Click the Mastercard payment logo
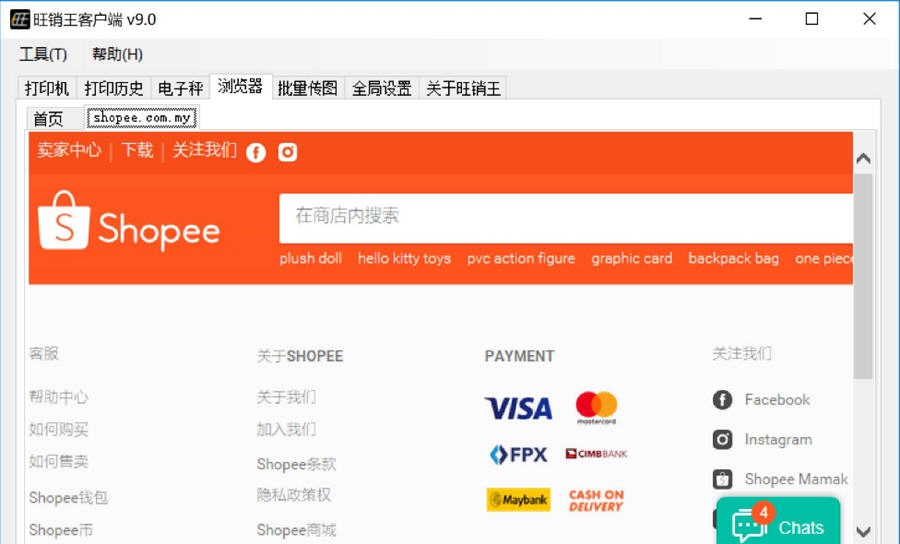This screenshot has height=544, width=900. click(x=596, y=407)
